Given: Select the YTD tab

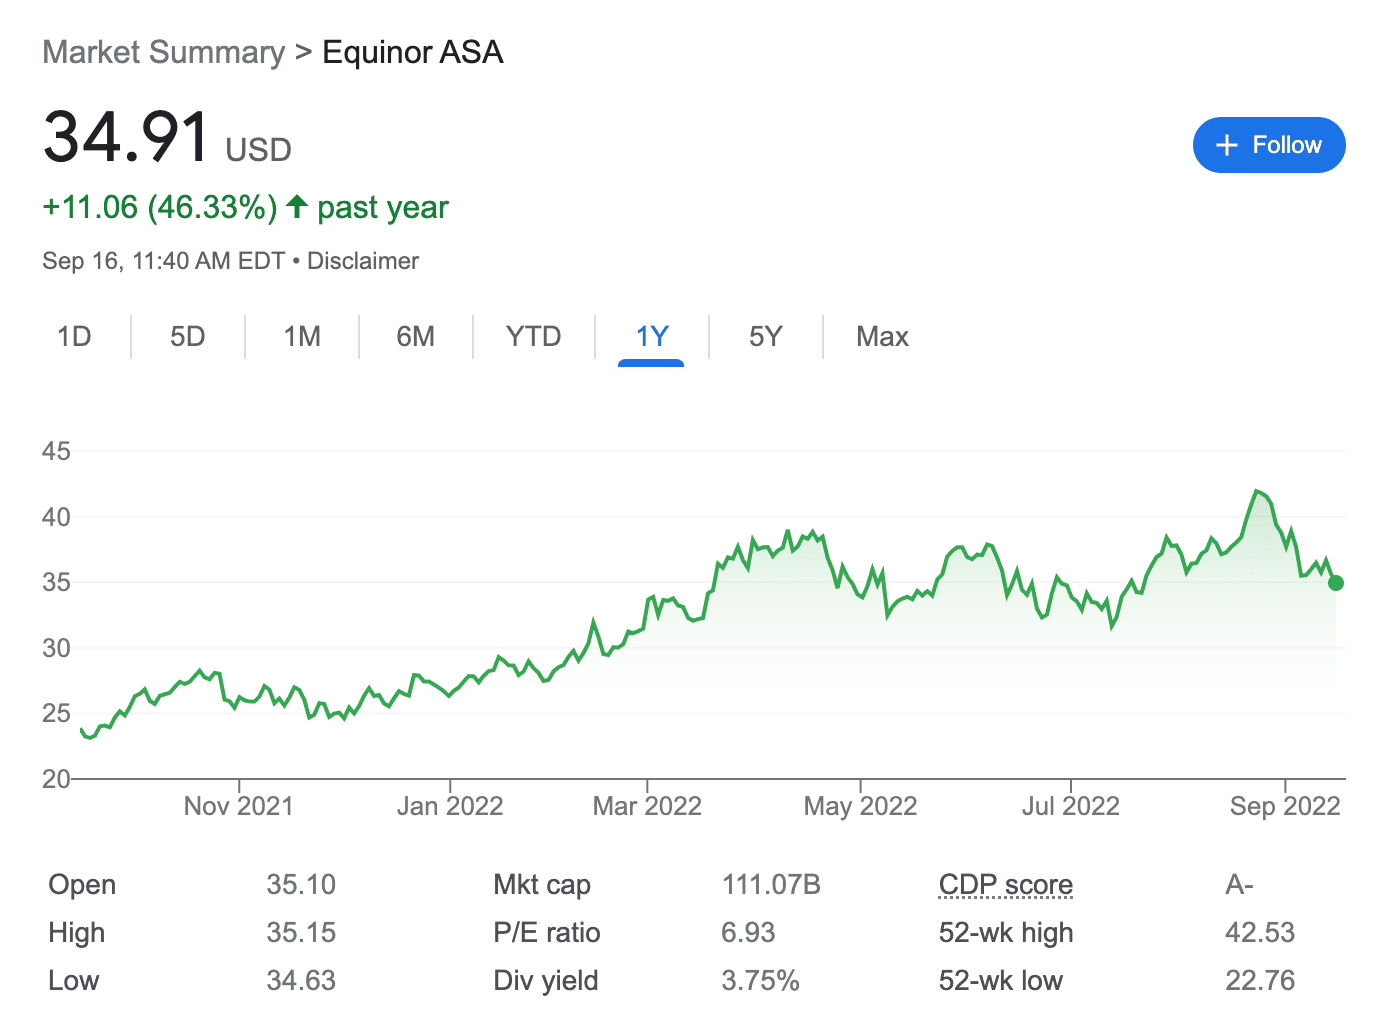Looking at the screenshot, I should (533, 336).
